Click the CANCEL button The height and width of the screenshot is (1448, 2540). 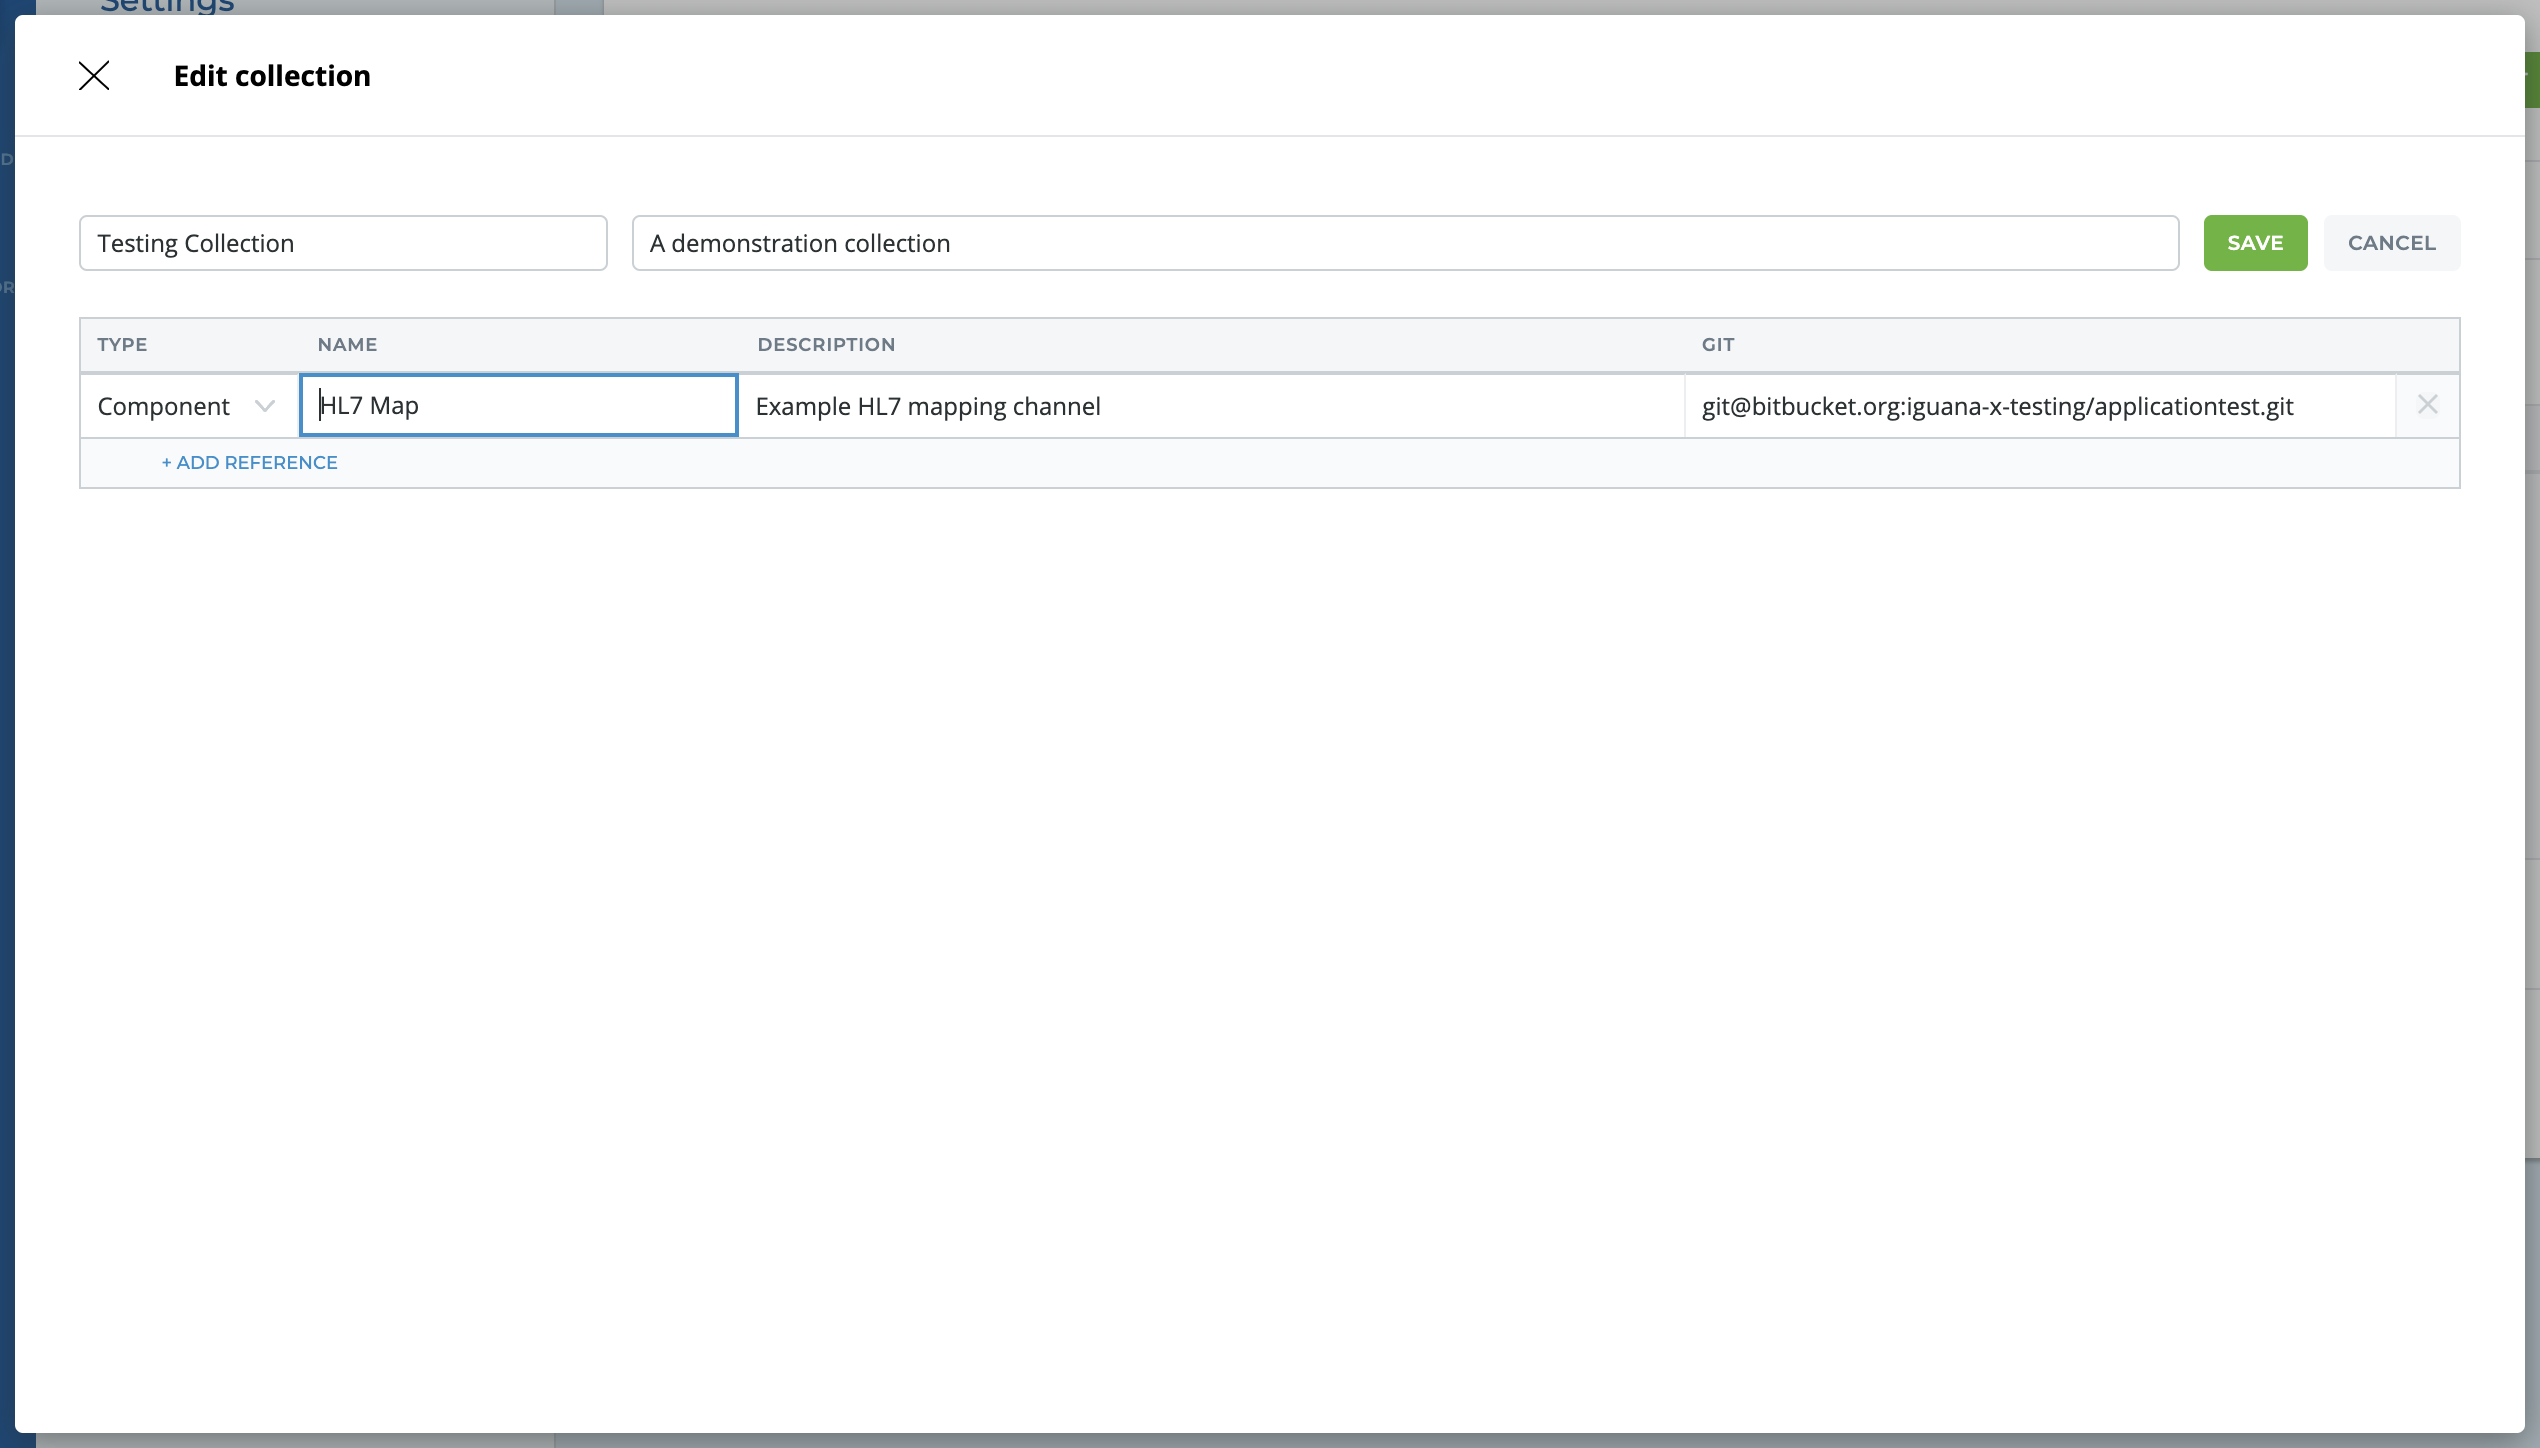[x=2391, y=243]
